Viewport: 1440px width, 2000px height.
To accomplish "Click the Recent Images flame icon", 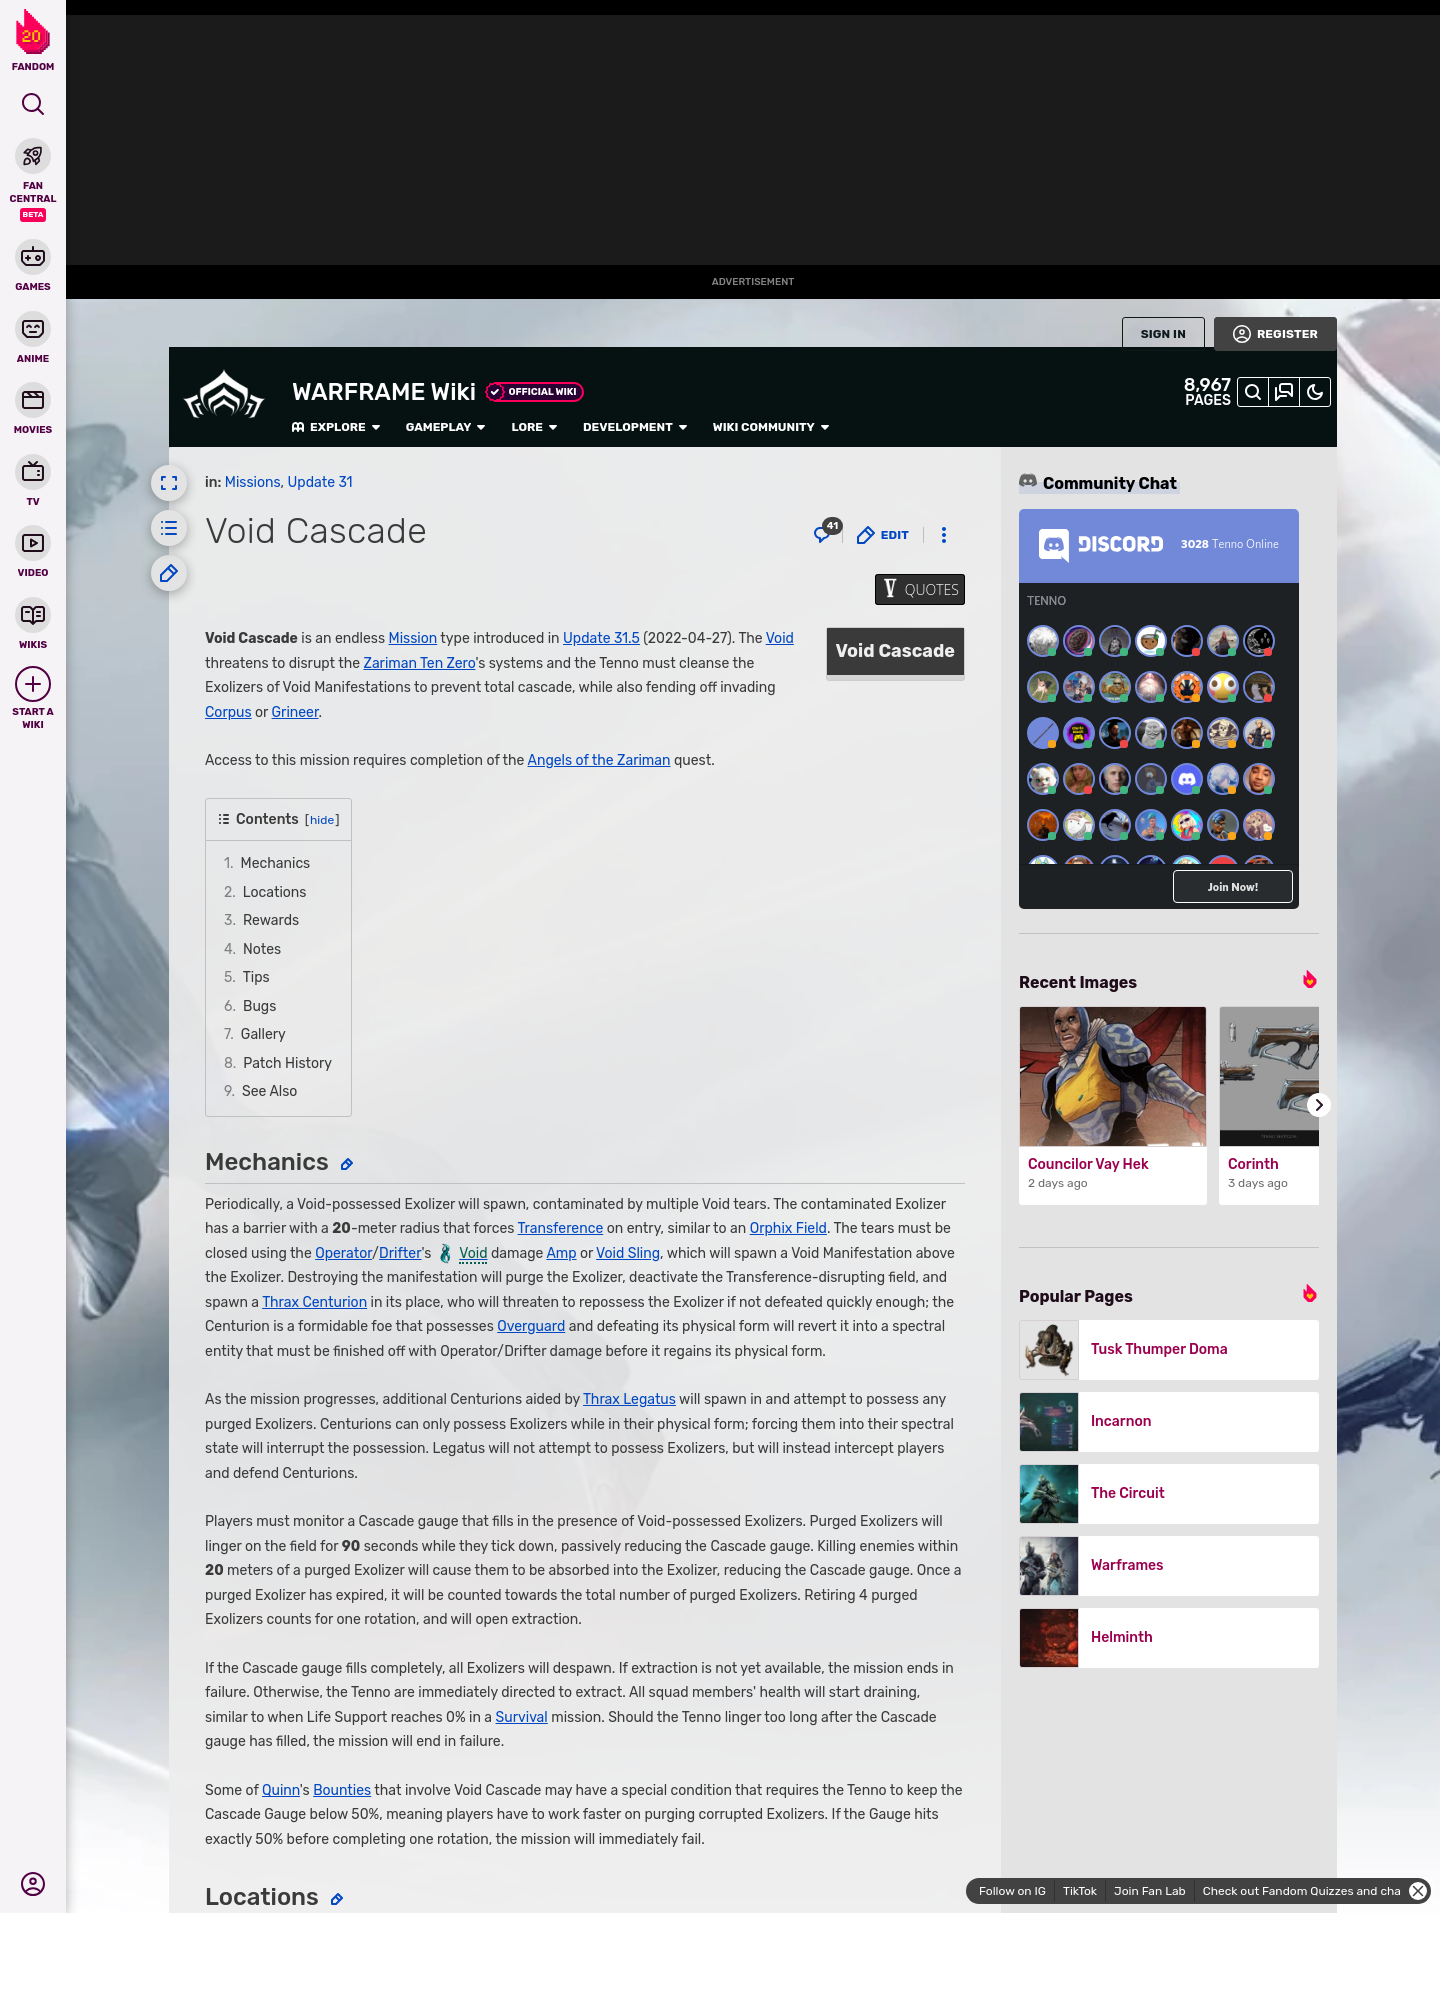I will point(1309,980).
